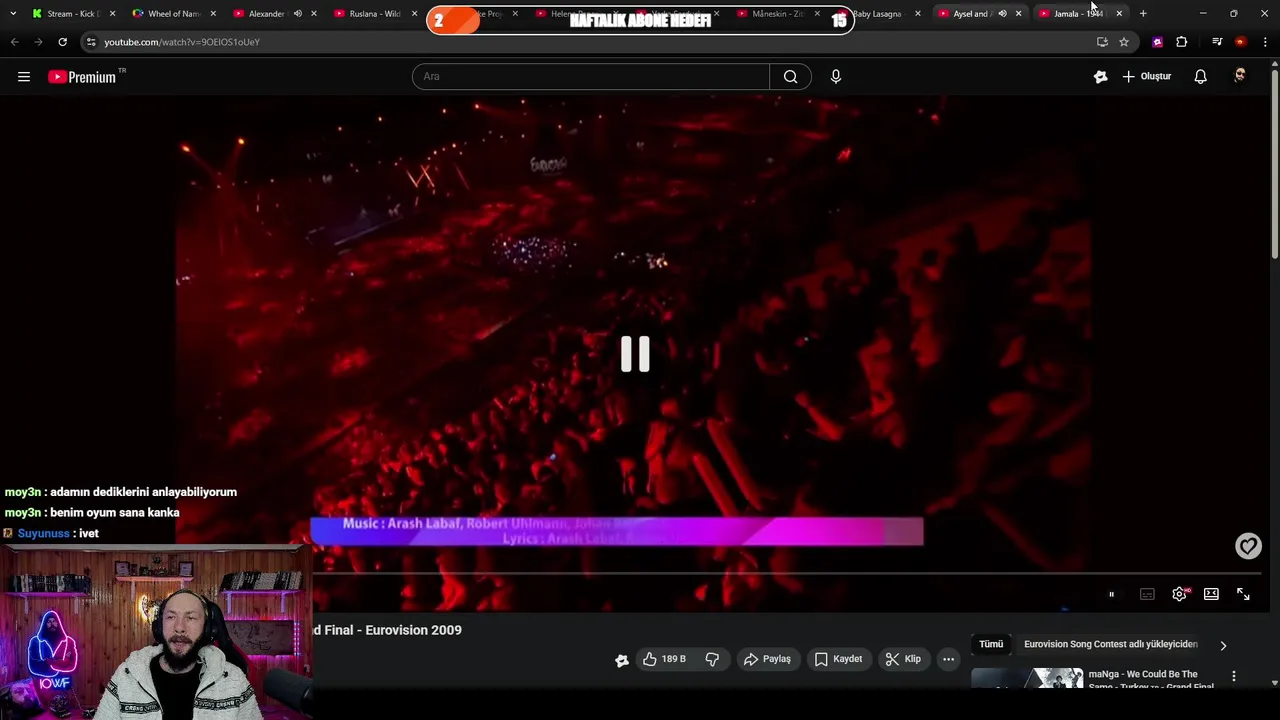
Task: Click the video title Final - Eurovision 2009
Action: pos(387,630)
